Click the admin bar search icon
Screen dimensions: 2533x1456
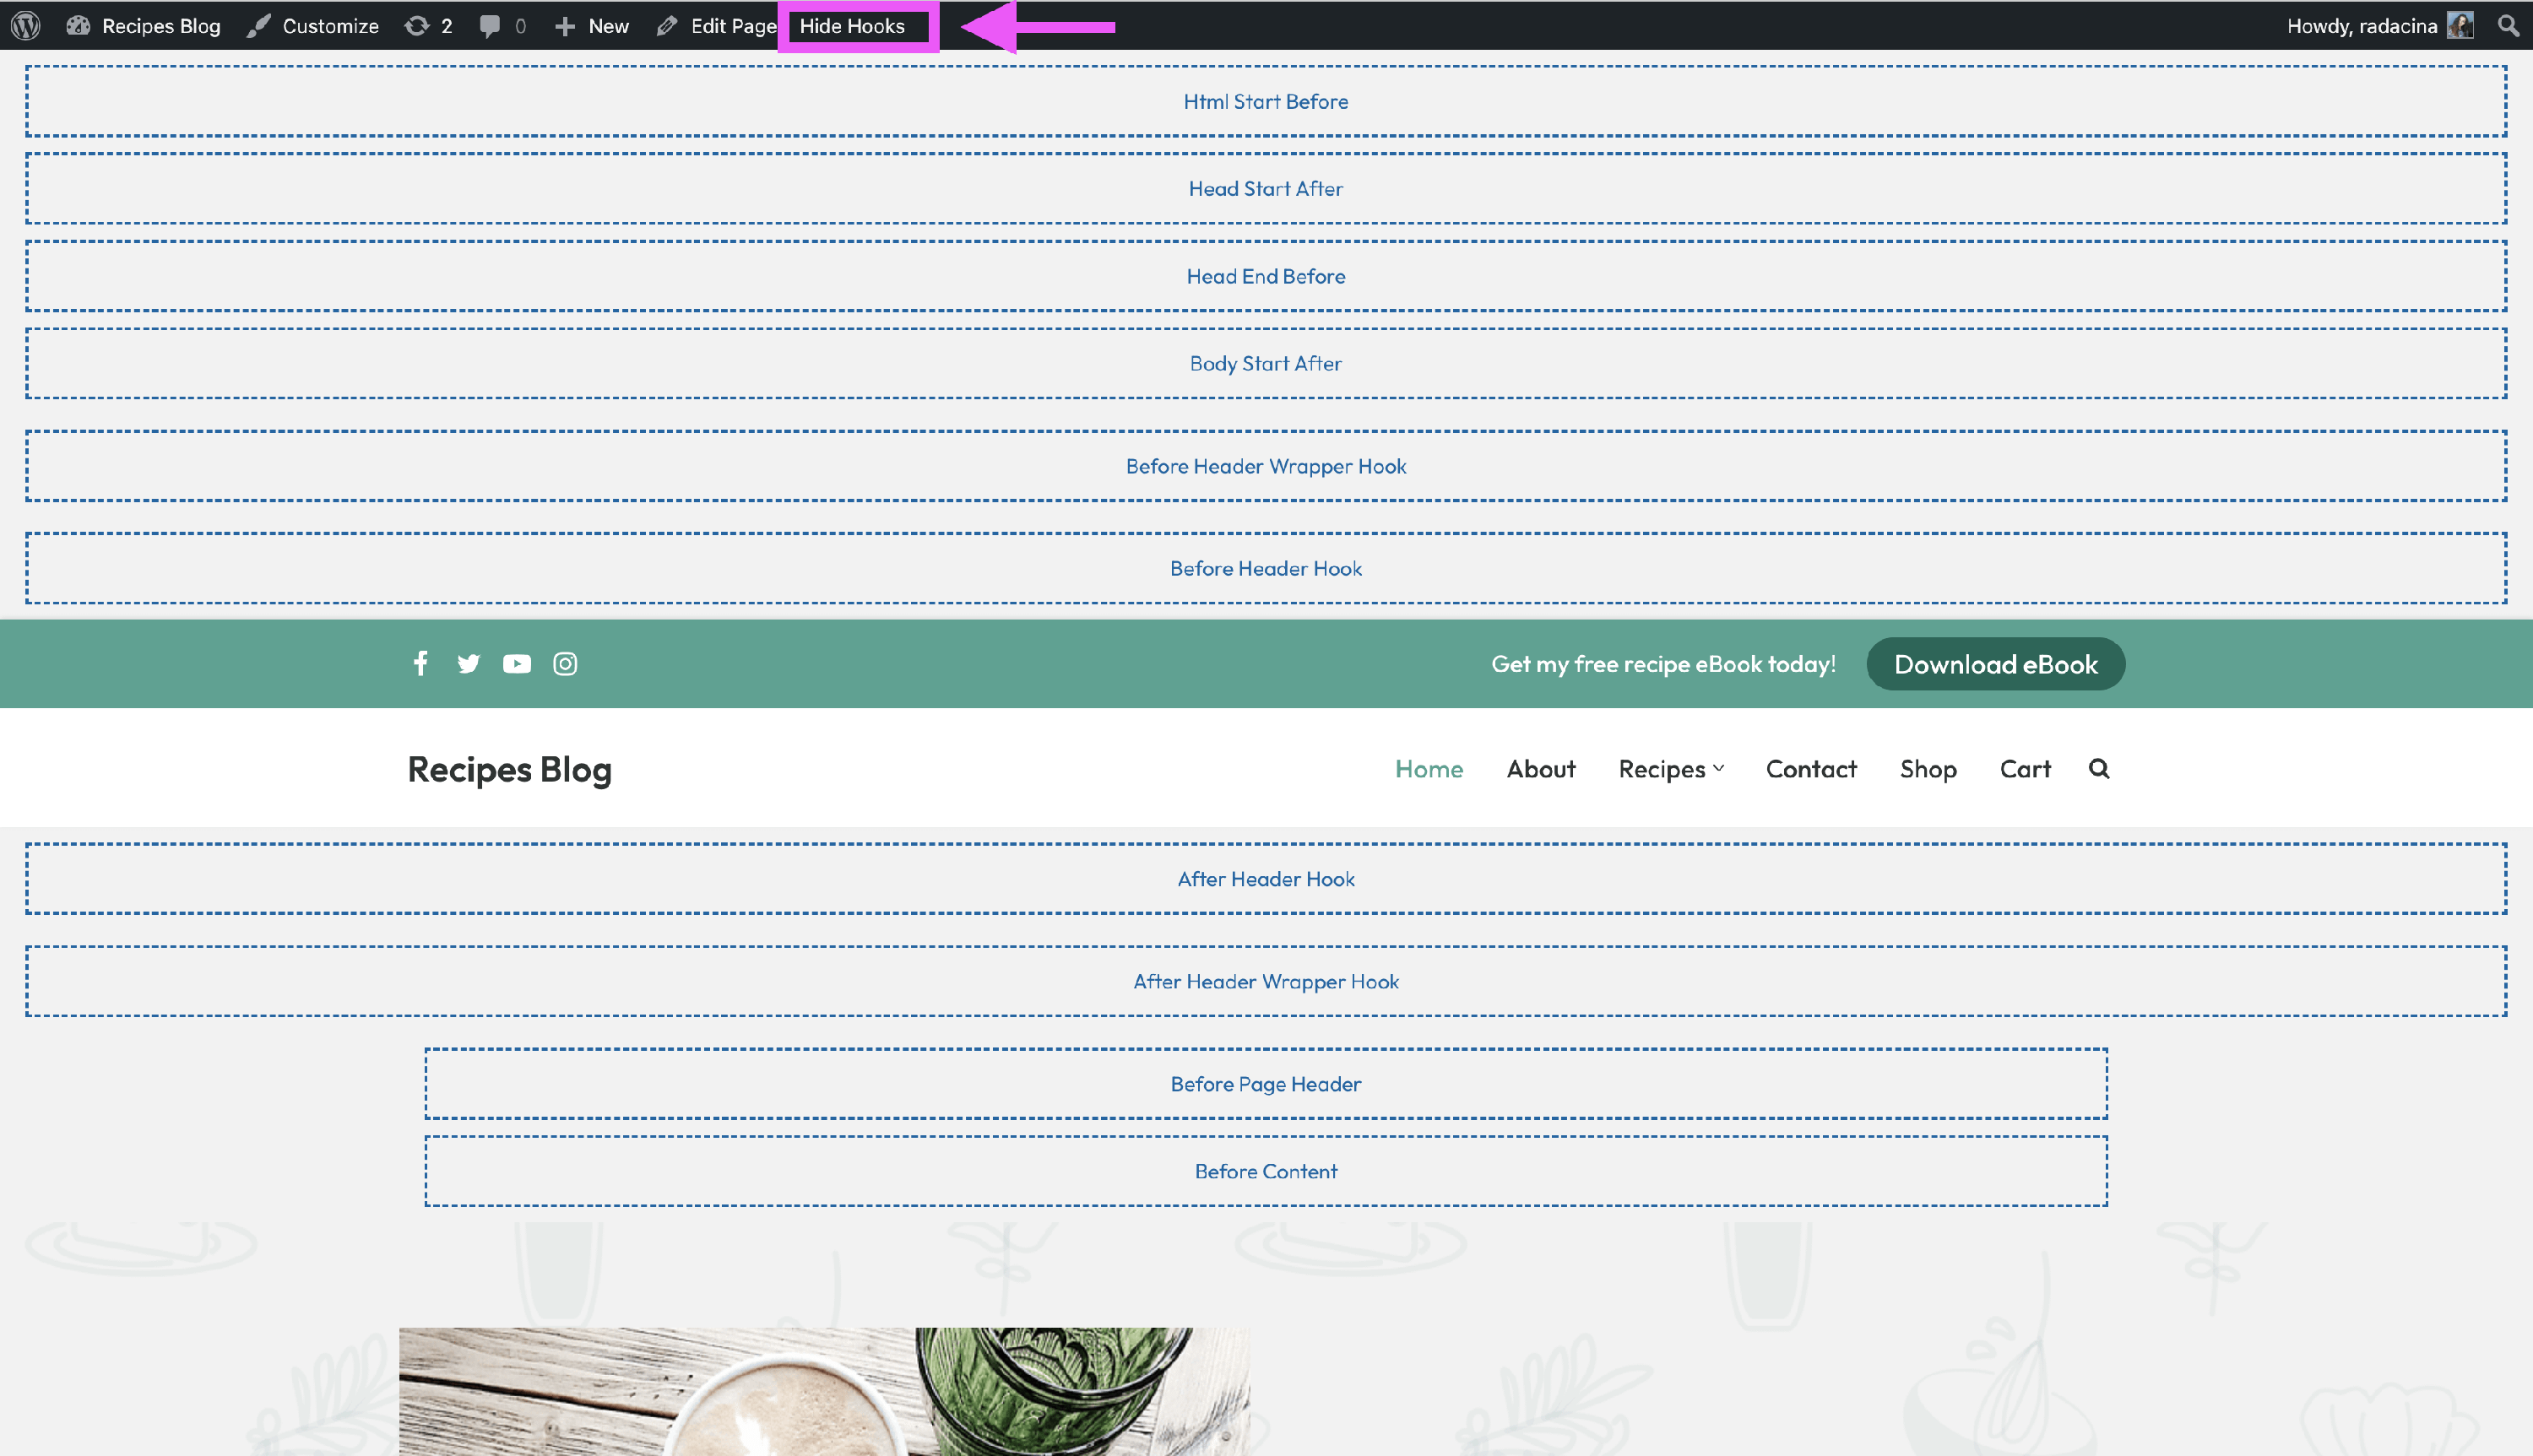(x=2507, y=26)
